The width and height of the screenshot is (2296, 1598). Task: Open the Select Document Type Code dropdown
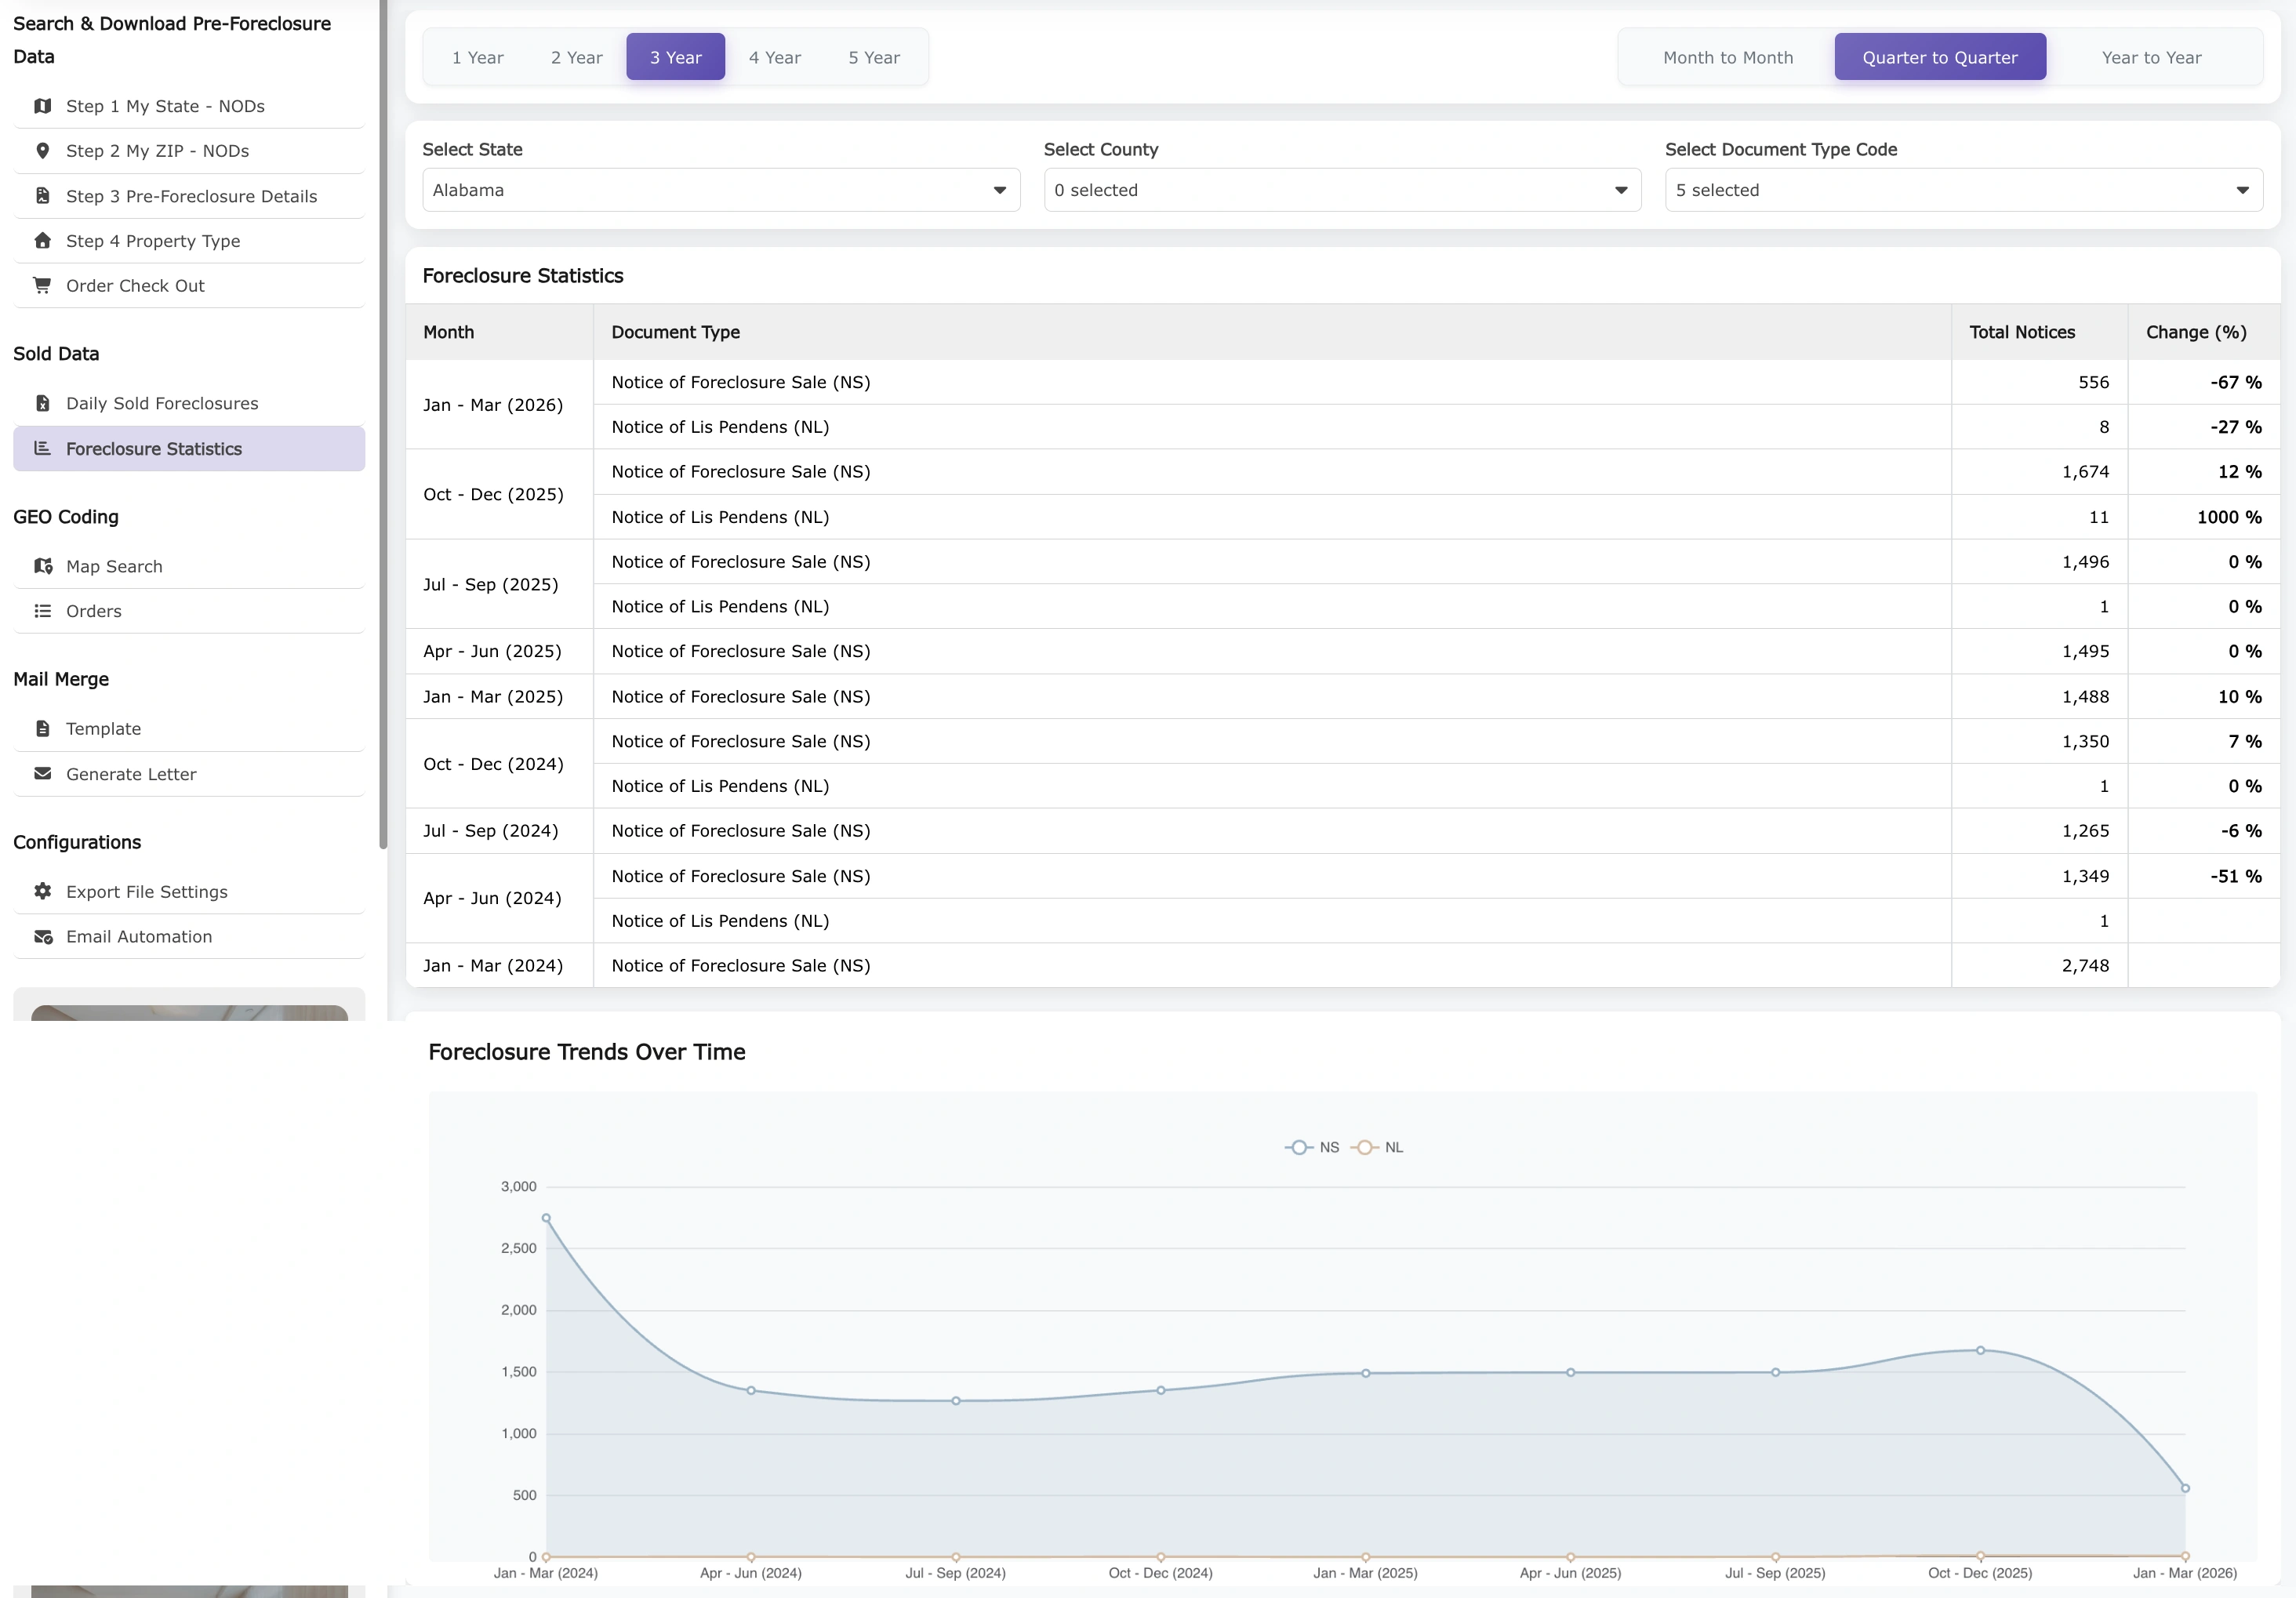[1962, 190]
